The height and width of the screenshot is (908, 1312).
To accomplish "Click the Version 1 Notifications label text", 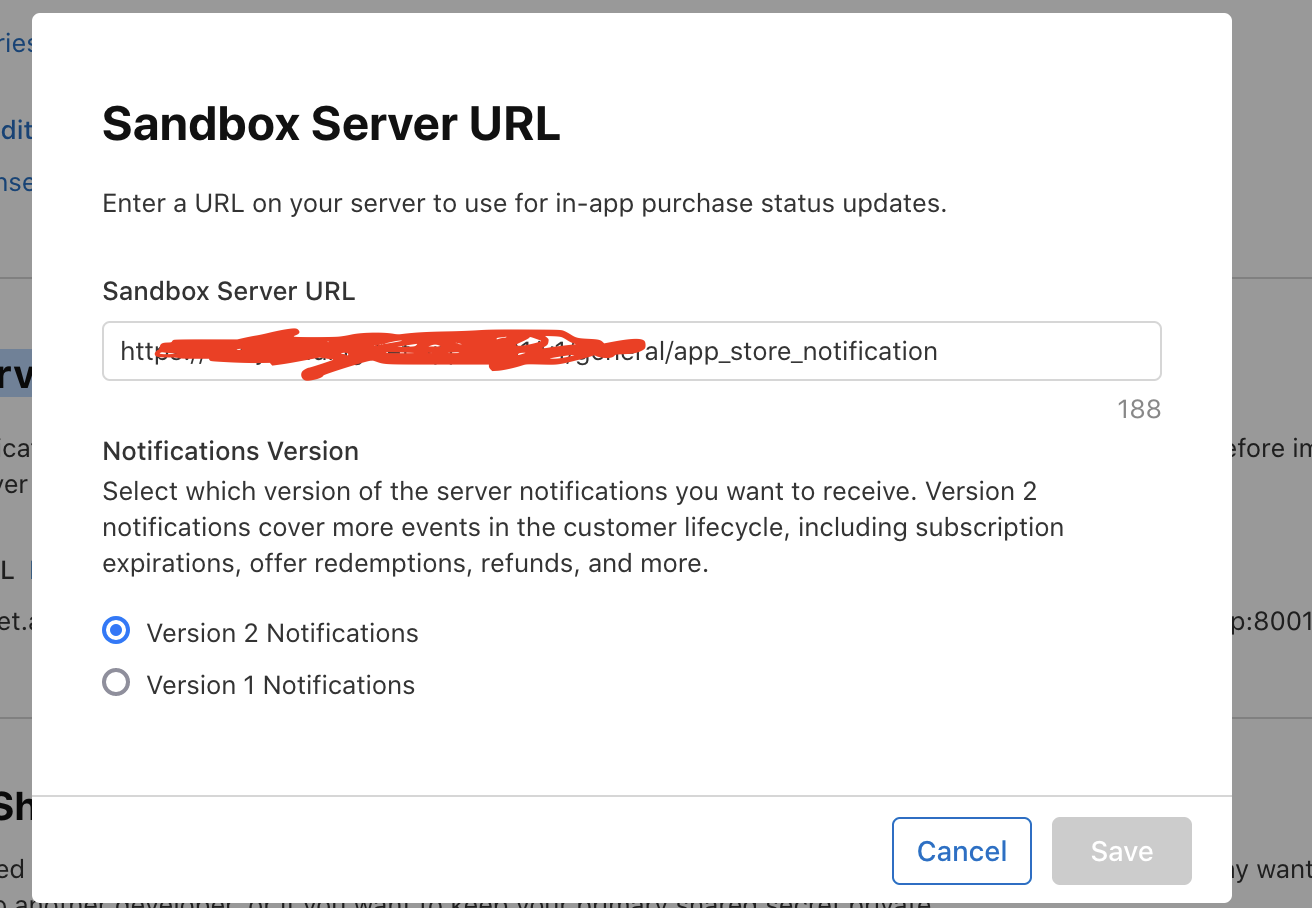I will [x=280, y=684].
